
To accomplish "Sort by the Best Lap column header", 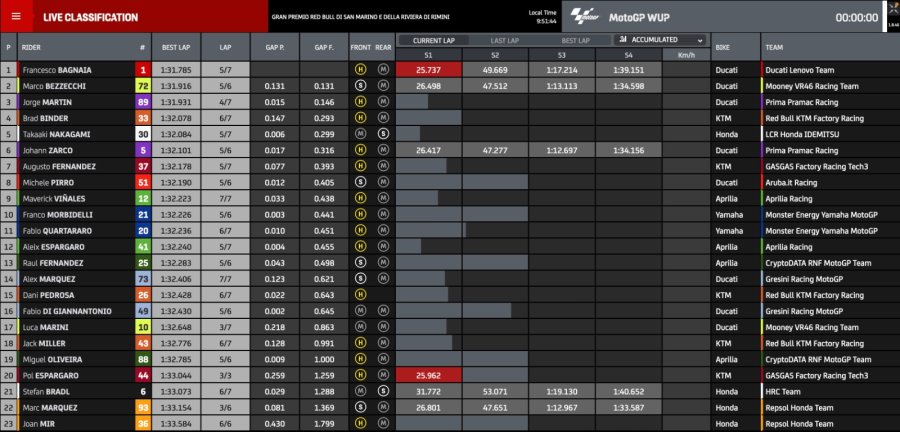I will tap(176, 48).
